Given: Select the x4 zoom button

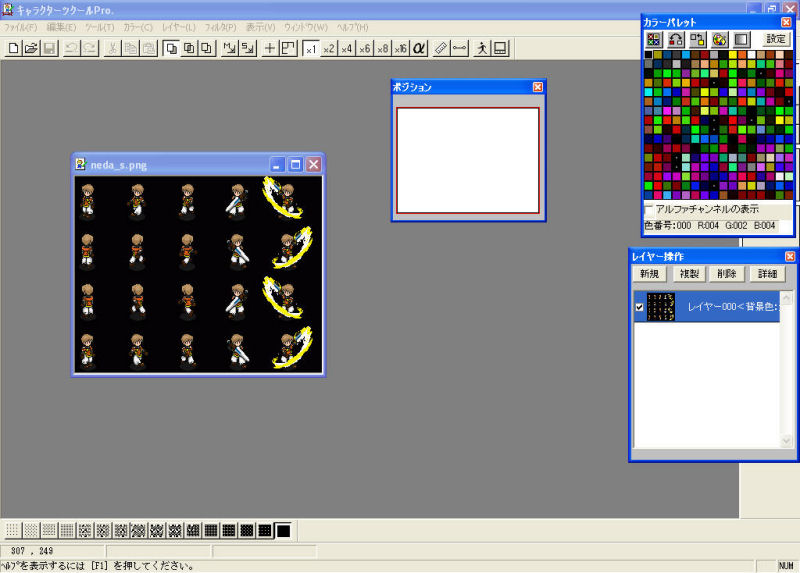Looking at the screenshot, I should (346, 48).
